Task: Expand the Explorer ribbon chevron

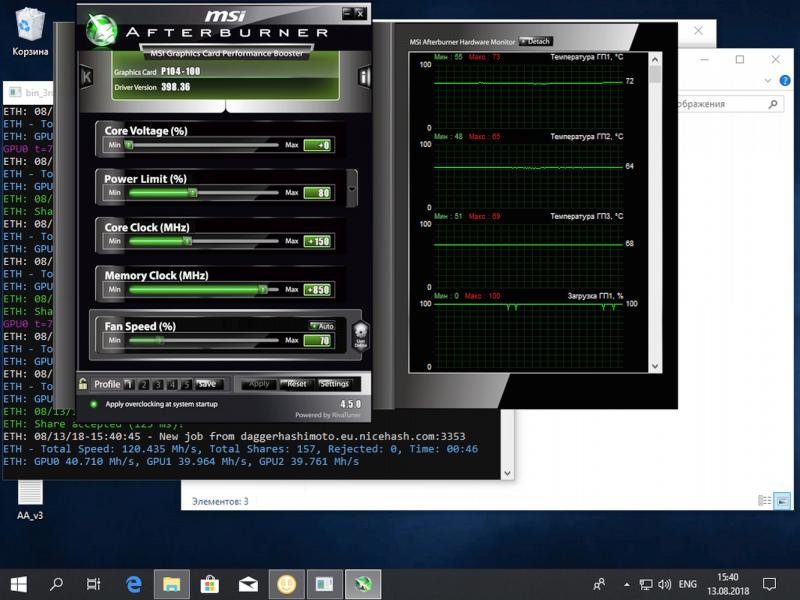Action: coord(768,81)
